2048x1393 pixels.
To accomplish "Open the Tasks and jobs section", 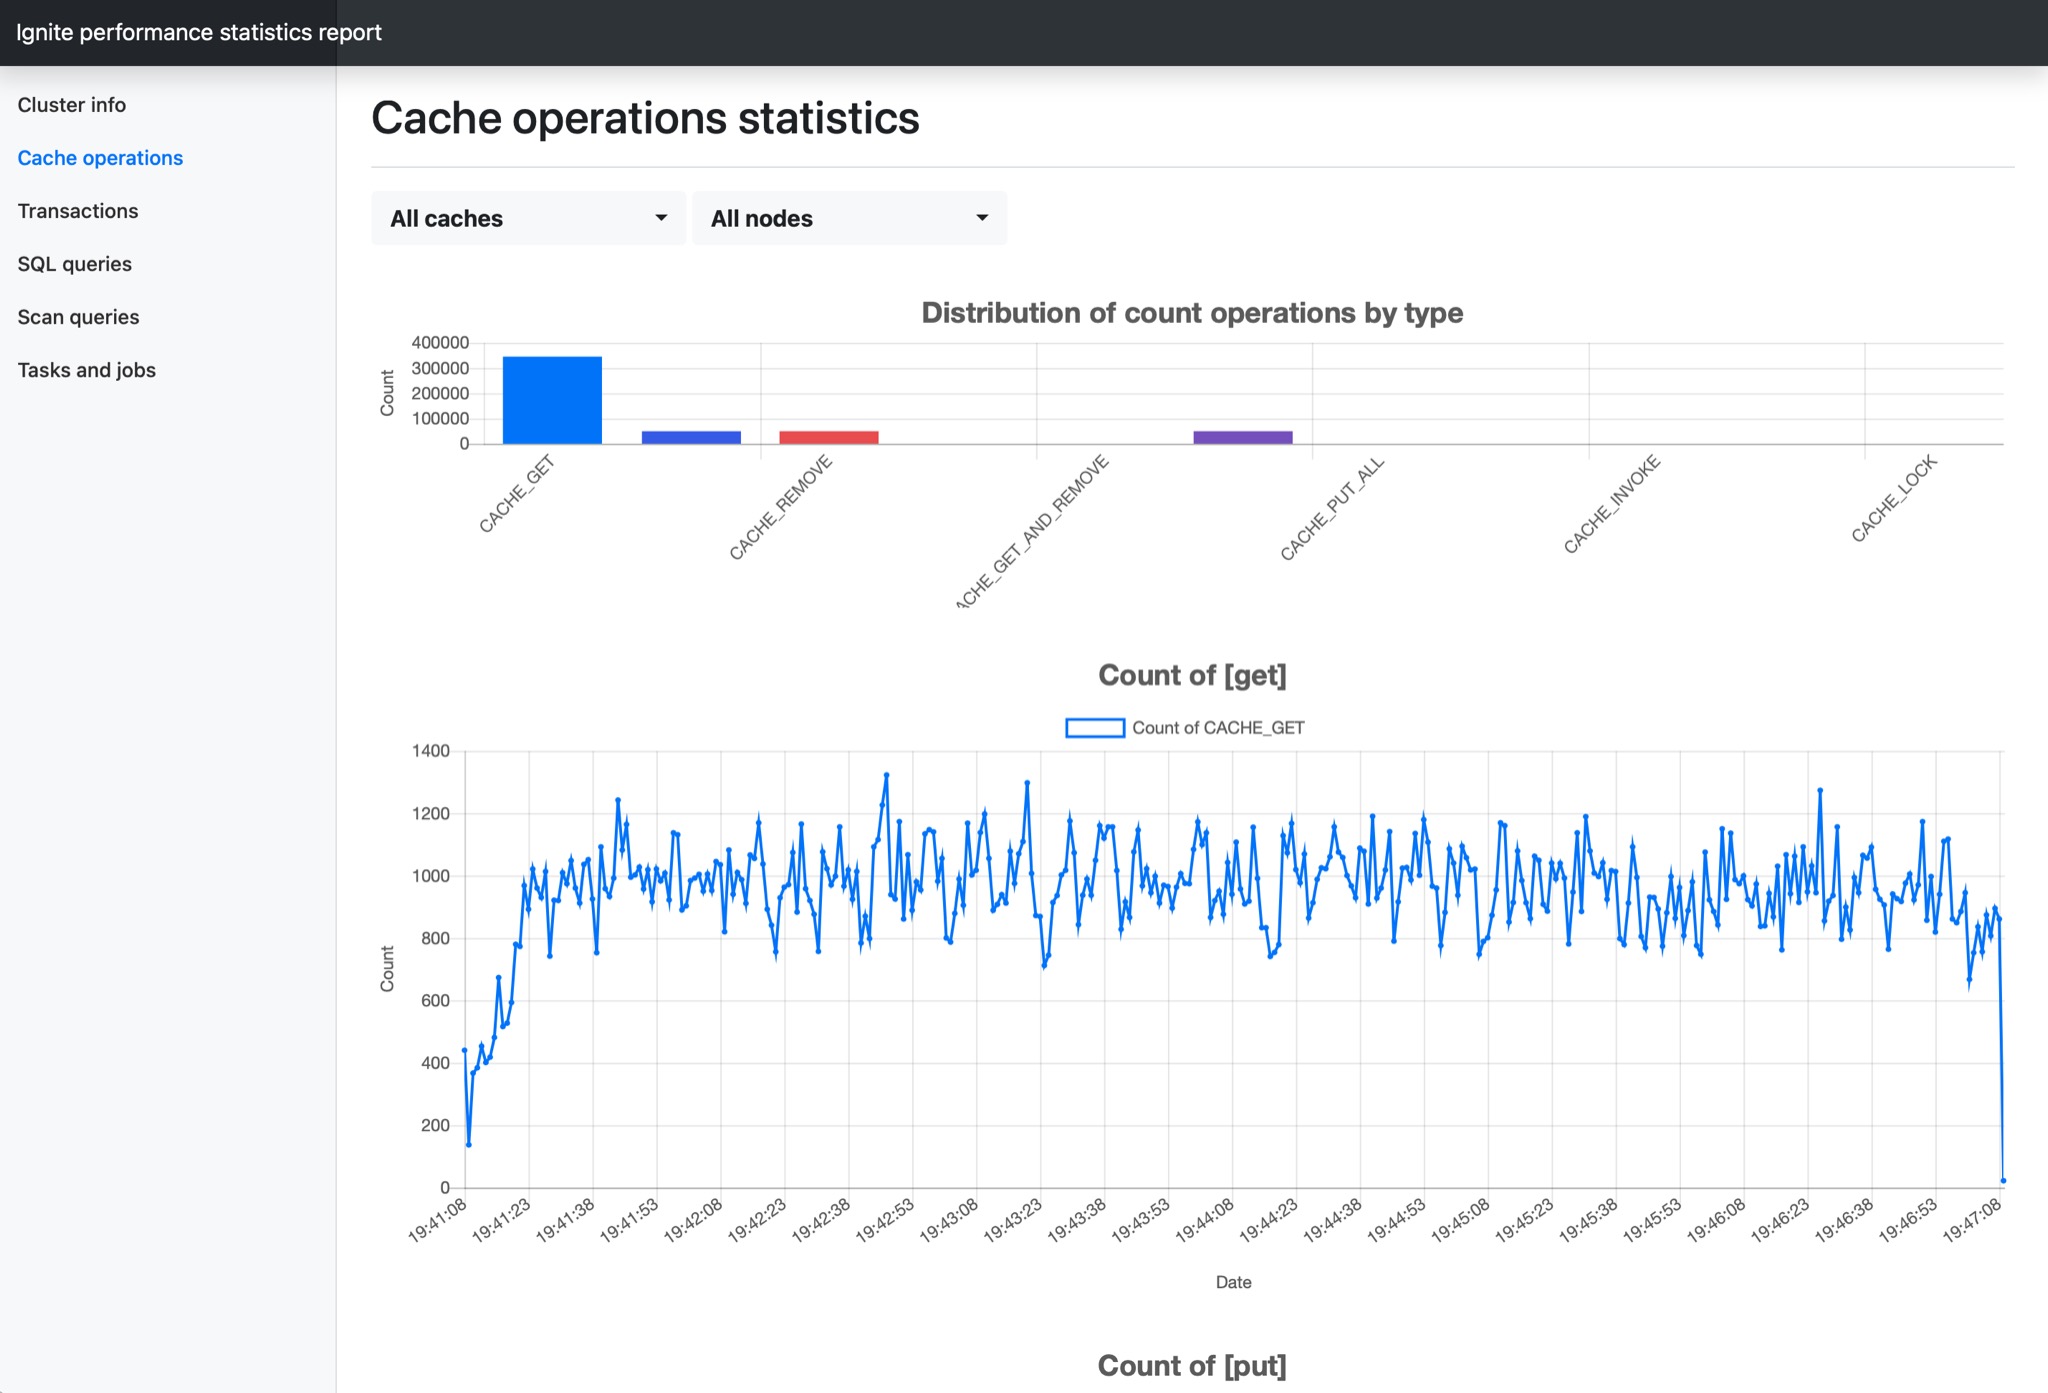I will pos(86,369).
